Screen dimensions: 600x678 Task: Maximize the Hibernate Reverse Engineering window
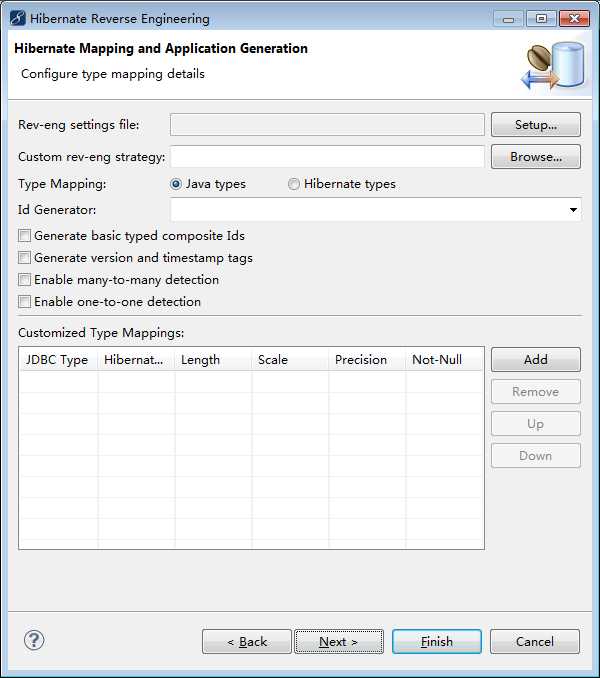tap(541, 19)
